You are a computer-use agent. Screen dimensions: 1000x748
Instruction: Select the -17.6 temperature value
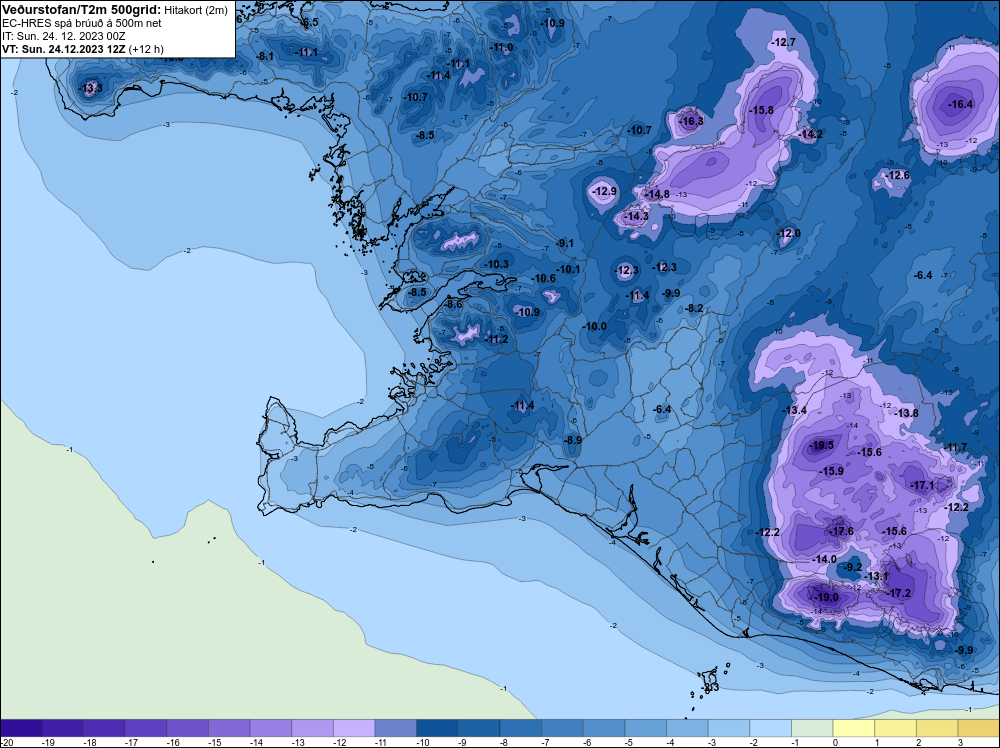coord(841,531)
